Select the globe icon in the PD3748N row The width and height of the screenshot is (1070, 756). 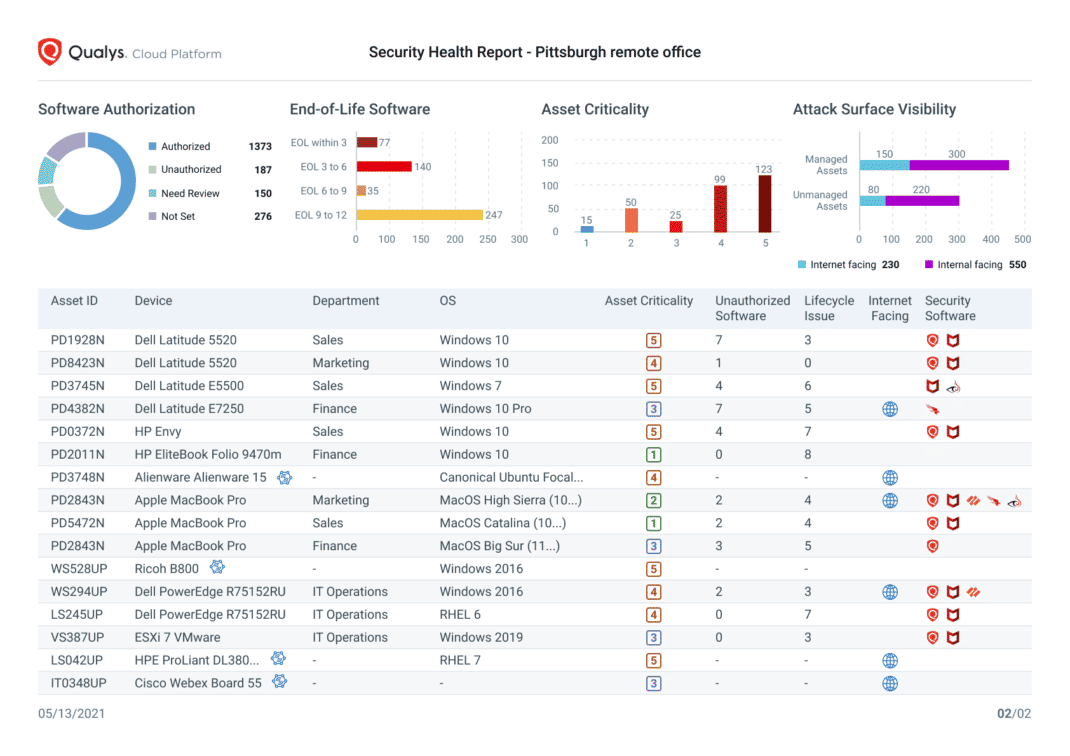[x=890, y=478]
